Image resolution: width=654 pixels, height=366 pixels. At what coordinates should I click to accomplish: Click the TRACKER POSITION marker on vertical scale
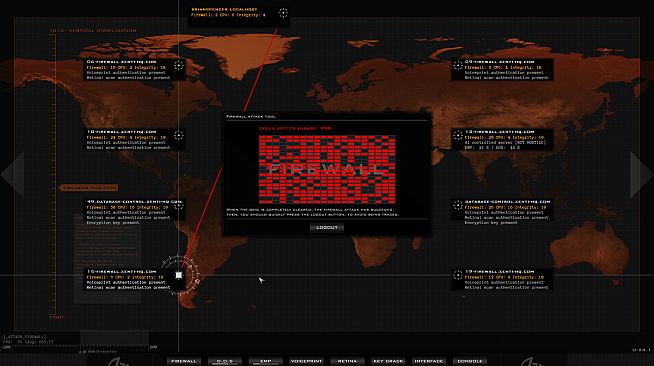pyautogui.click(x=88, y=188)
